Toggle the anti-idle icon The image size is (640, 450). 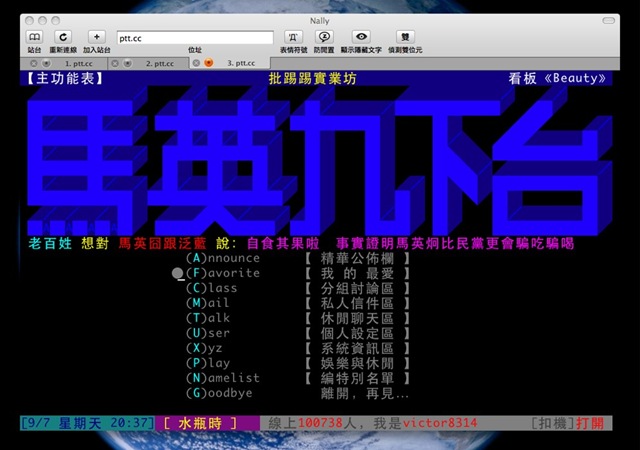pyautogui.click(x=324, y=37)
